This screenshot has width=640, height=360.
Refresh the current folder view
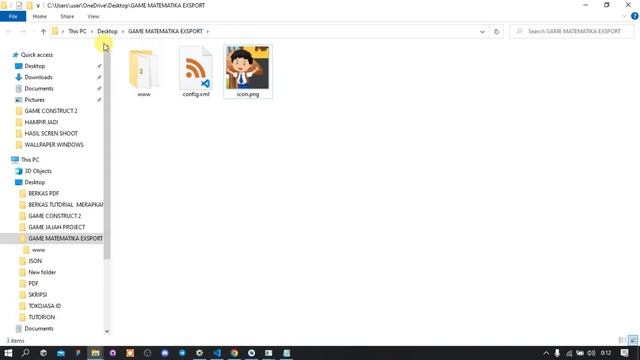[x=496, y=31]
